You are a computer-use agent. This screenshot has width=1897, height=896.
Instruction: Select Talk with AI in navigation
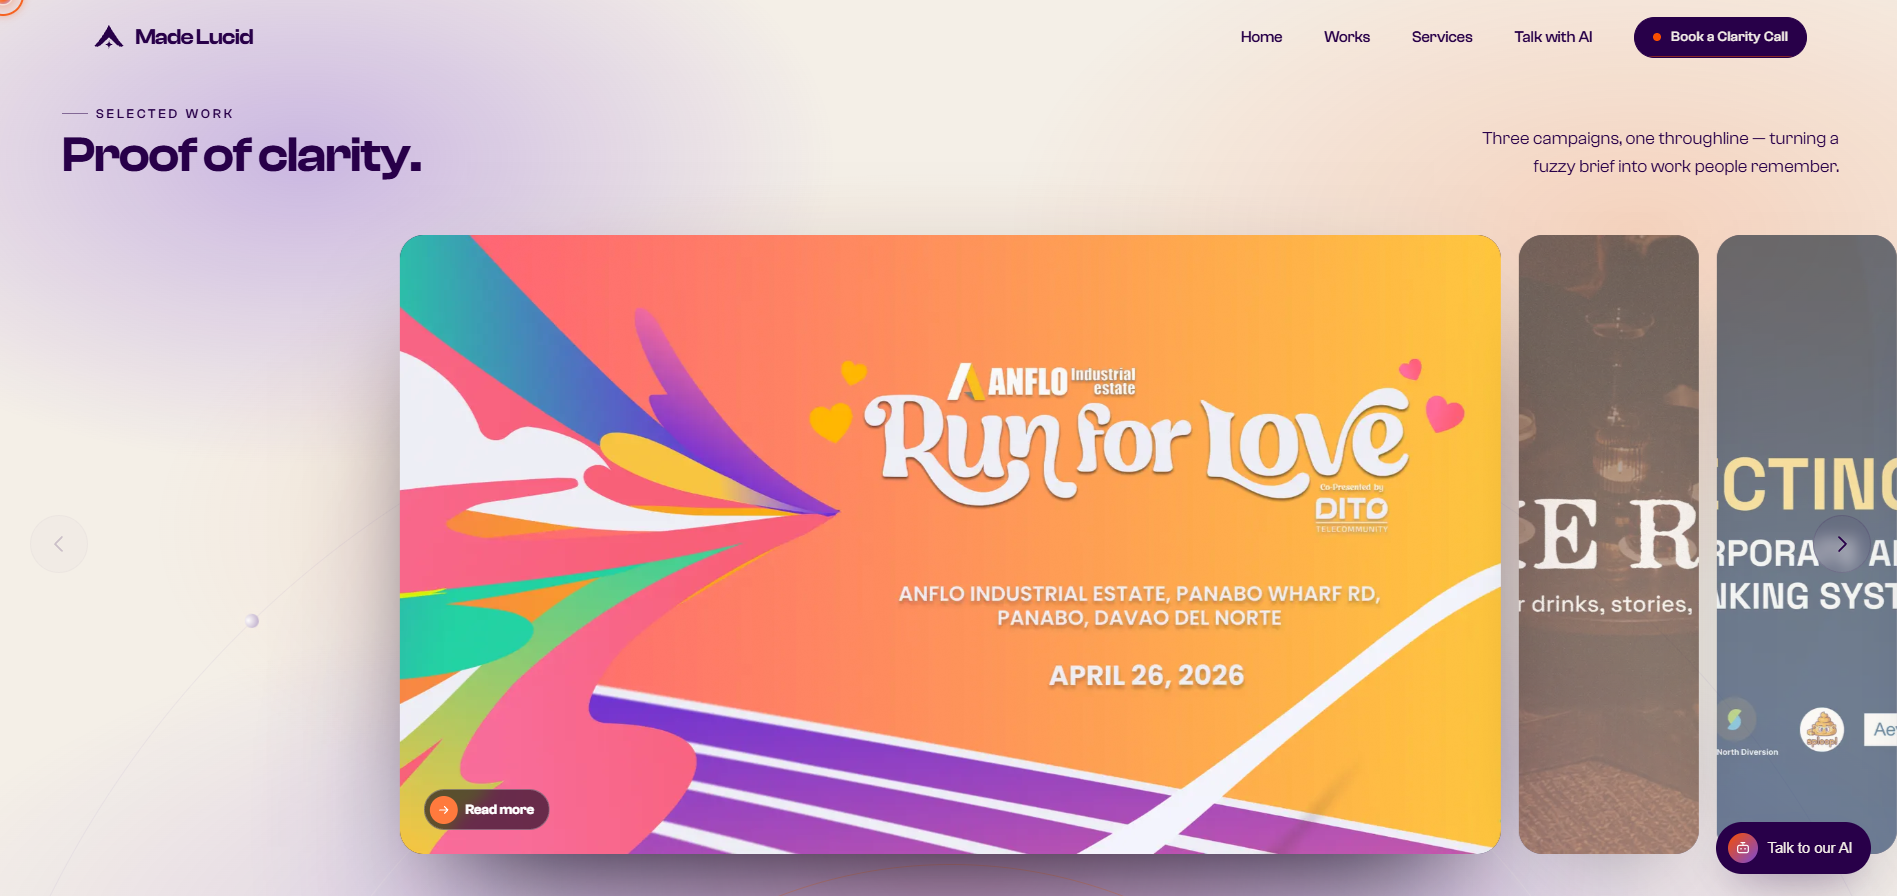tap(1553, 37)
